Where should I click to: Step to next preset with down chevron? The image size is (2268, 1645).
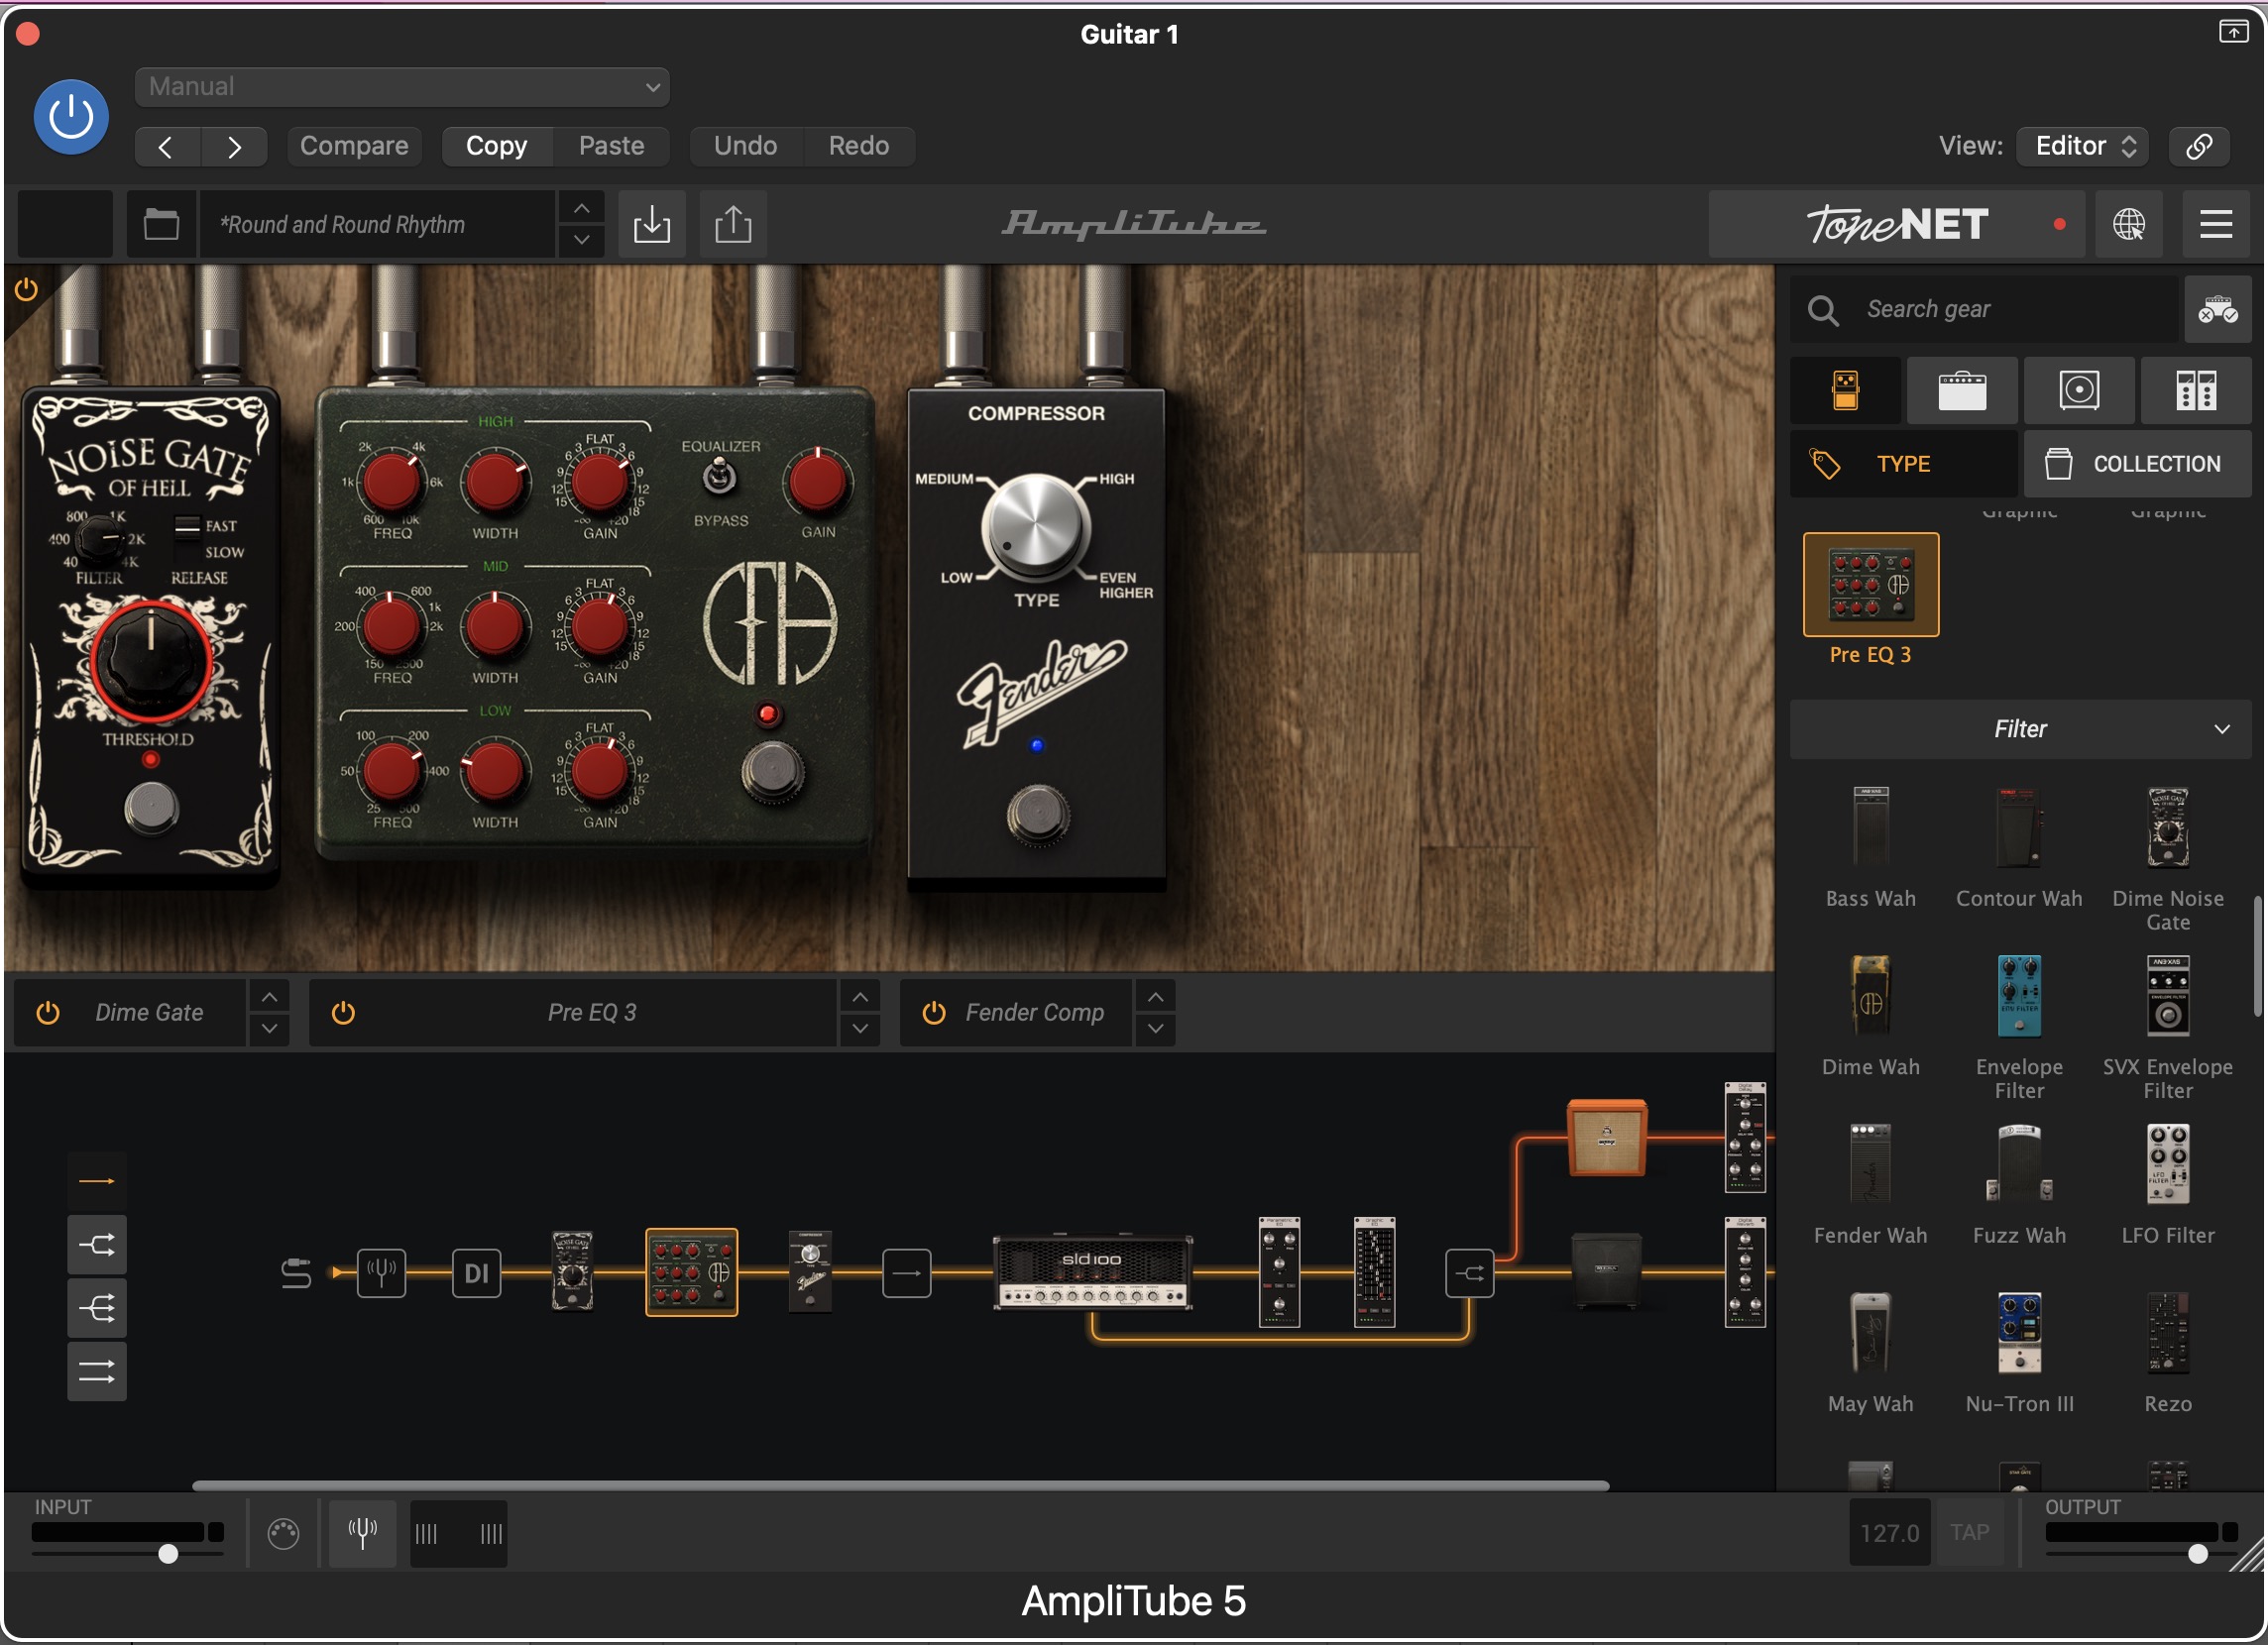coord(581,241)
